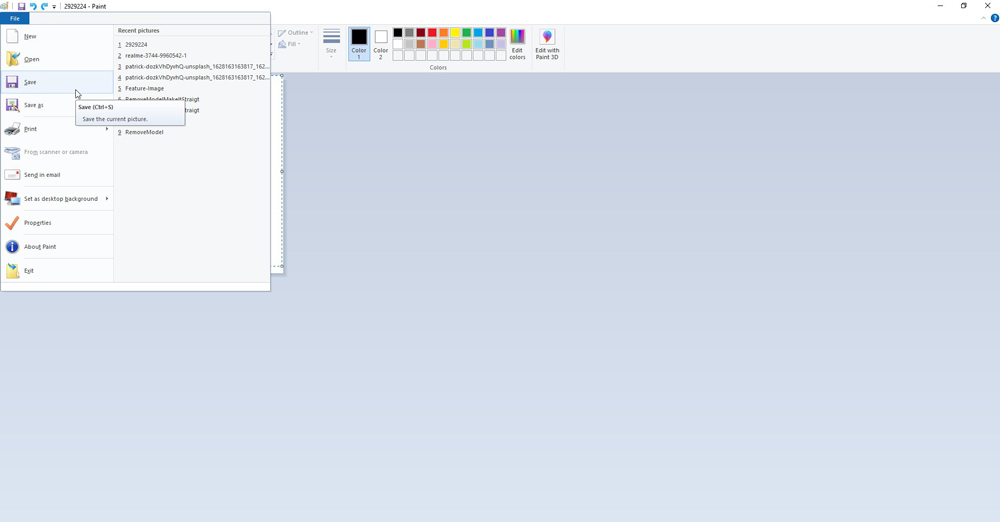Click Edit with Paint 3D
This screenshot has width=1000, height=522.
click(547, 43)
